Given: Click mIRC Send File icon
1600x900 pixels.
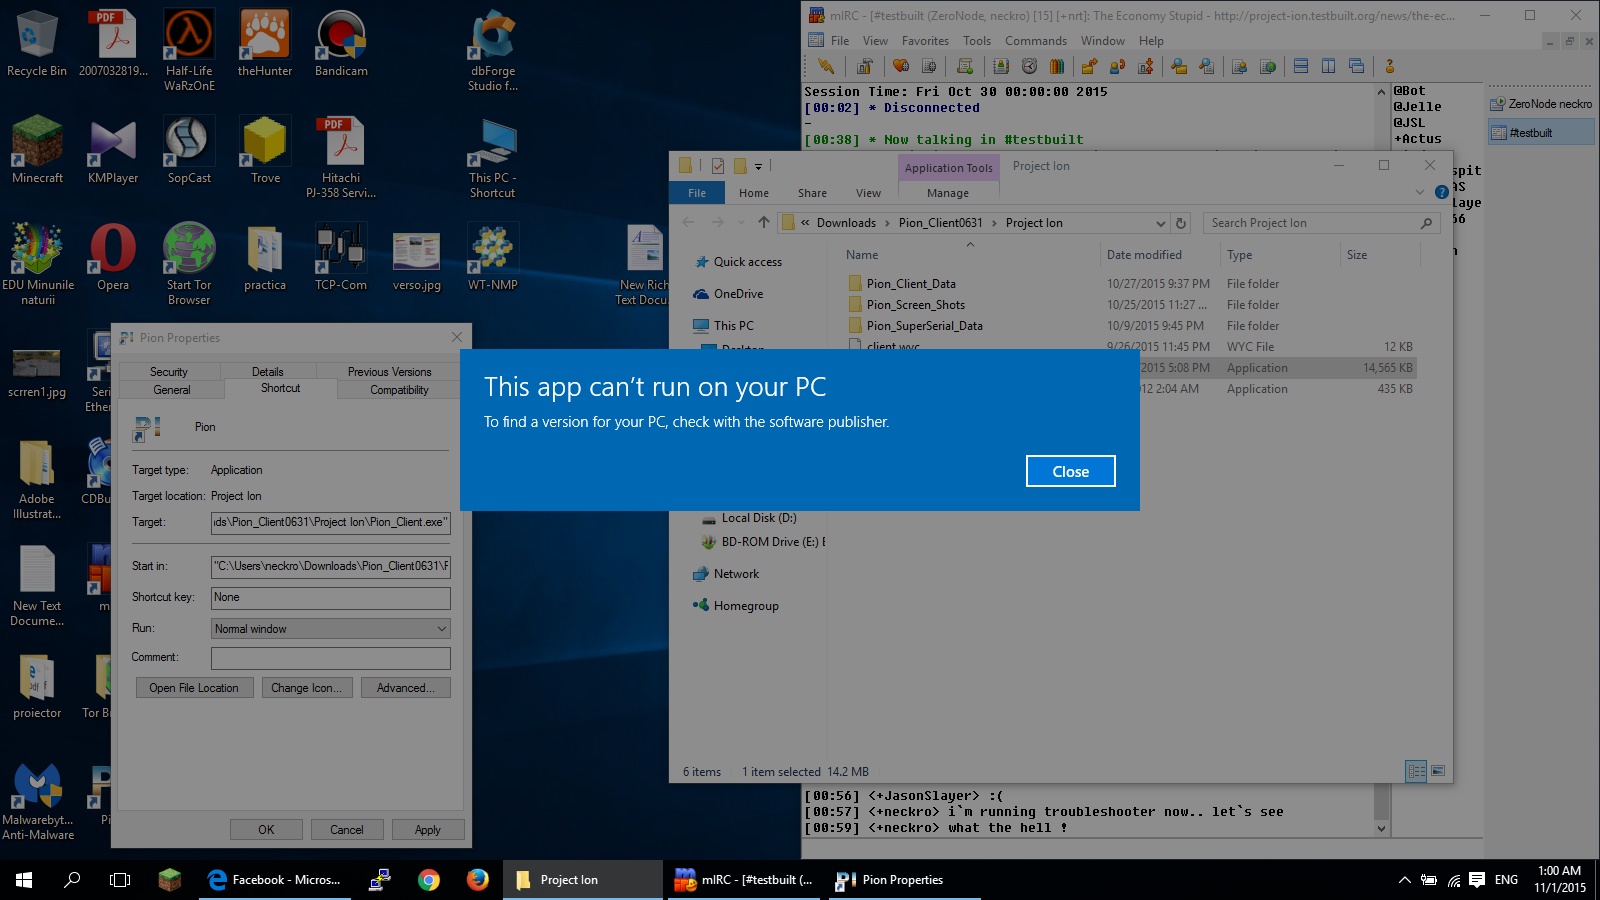Looking at the screenshot, I should coord(1089,66).
